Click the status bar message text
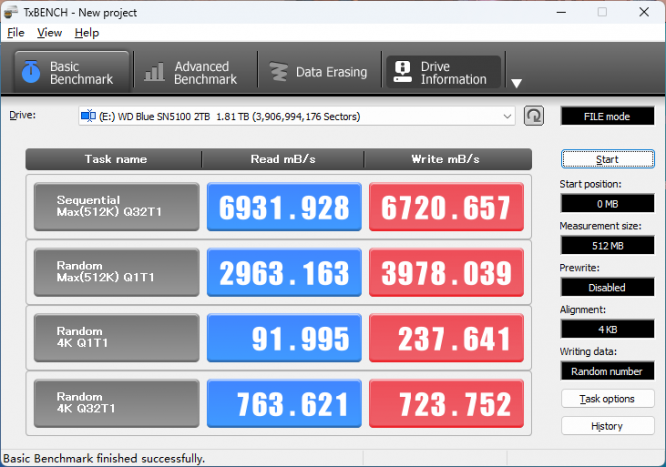This screenshot has width=666, height=467. click(x=104, y=459)
